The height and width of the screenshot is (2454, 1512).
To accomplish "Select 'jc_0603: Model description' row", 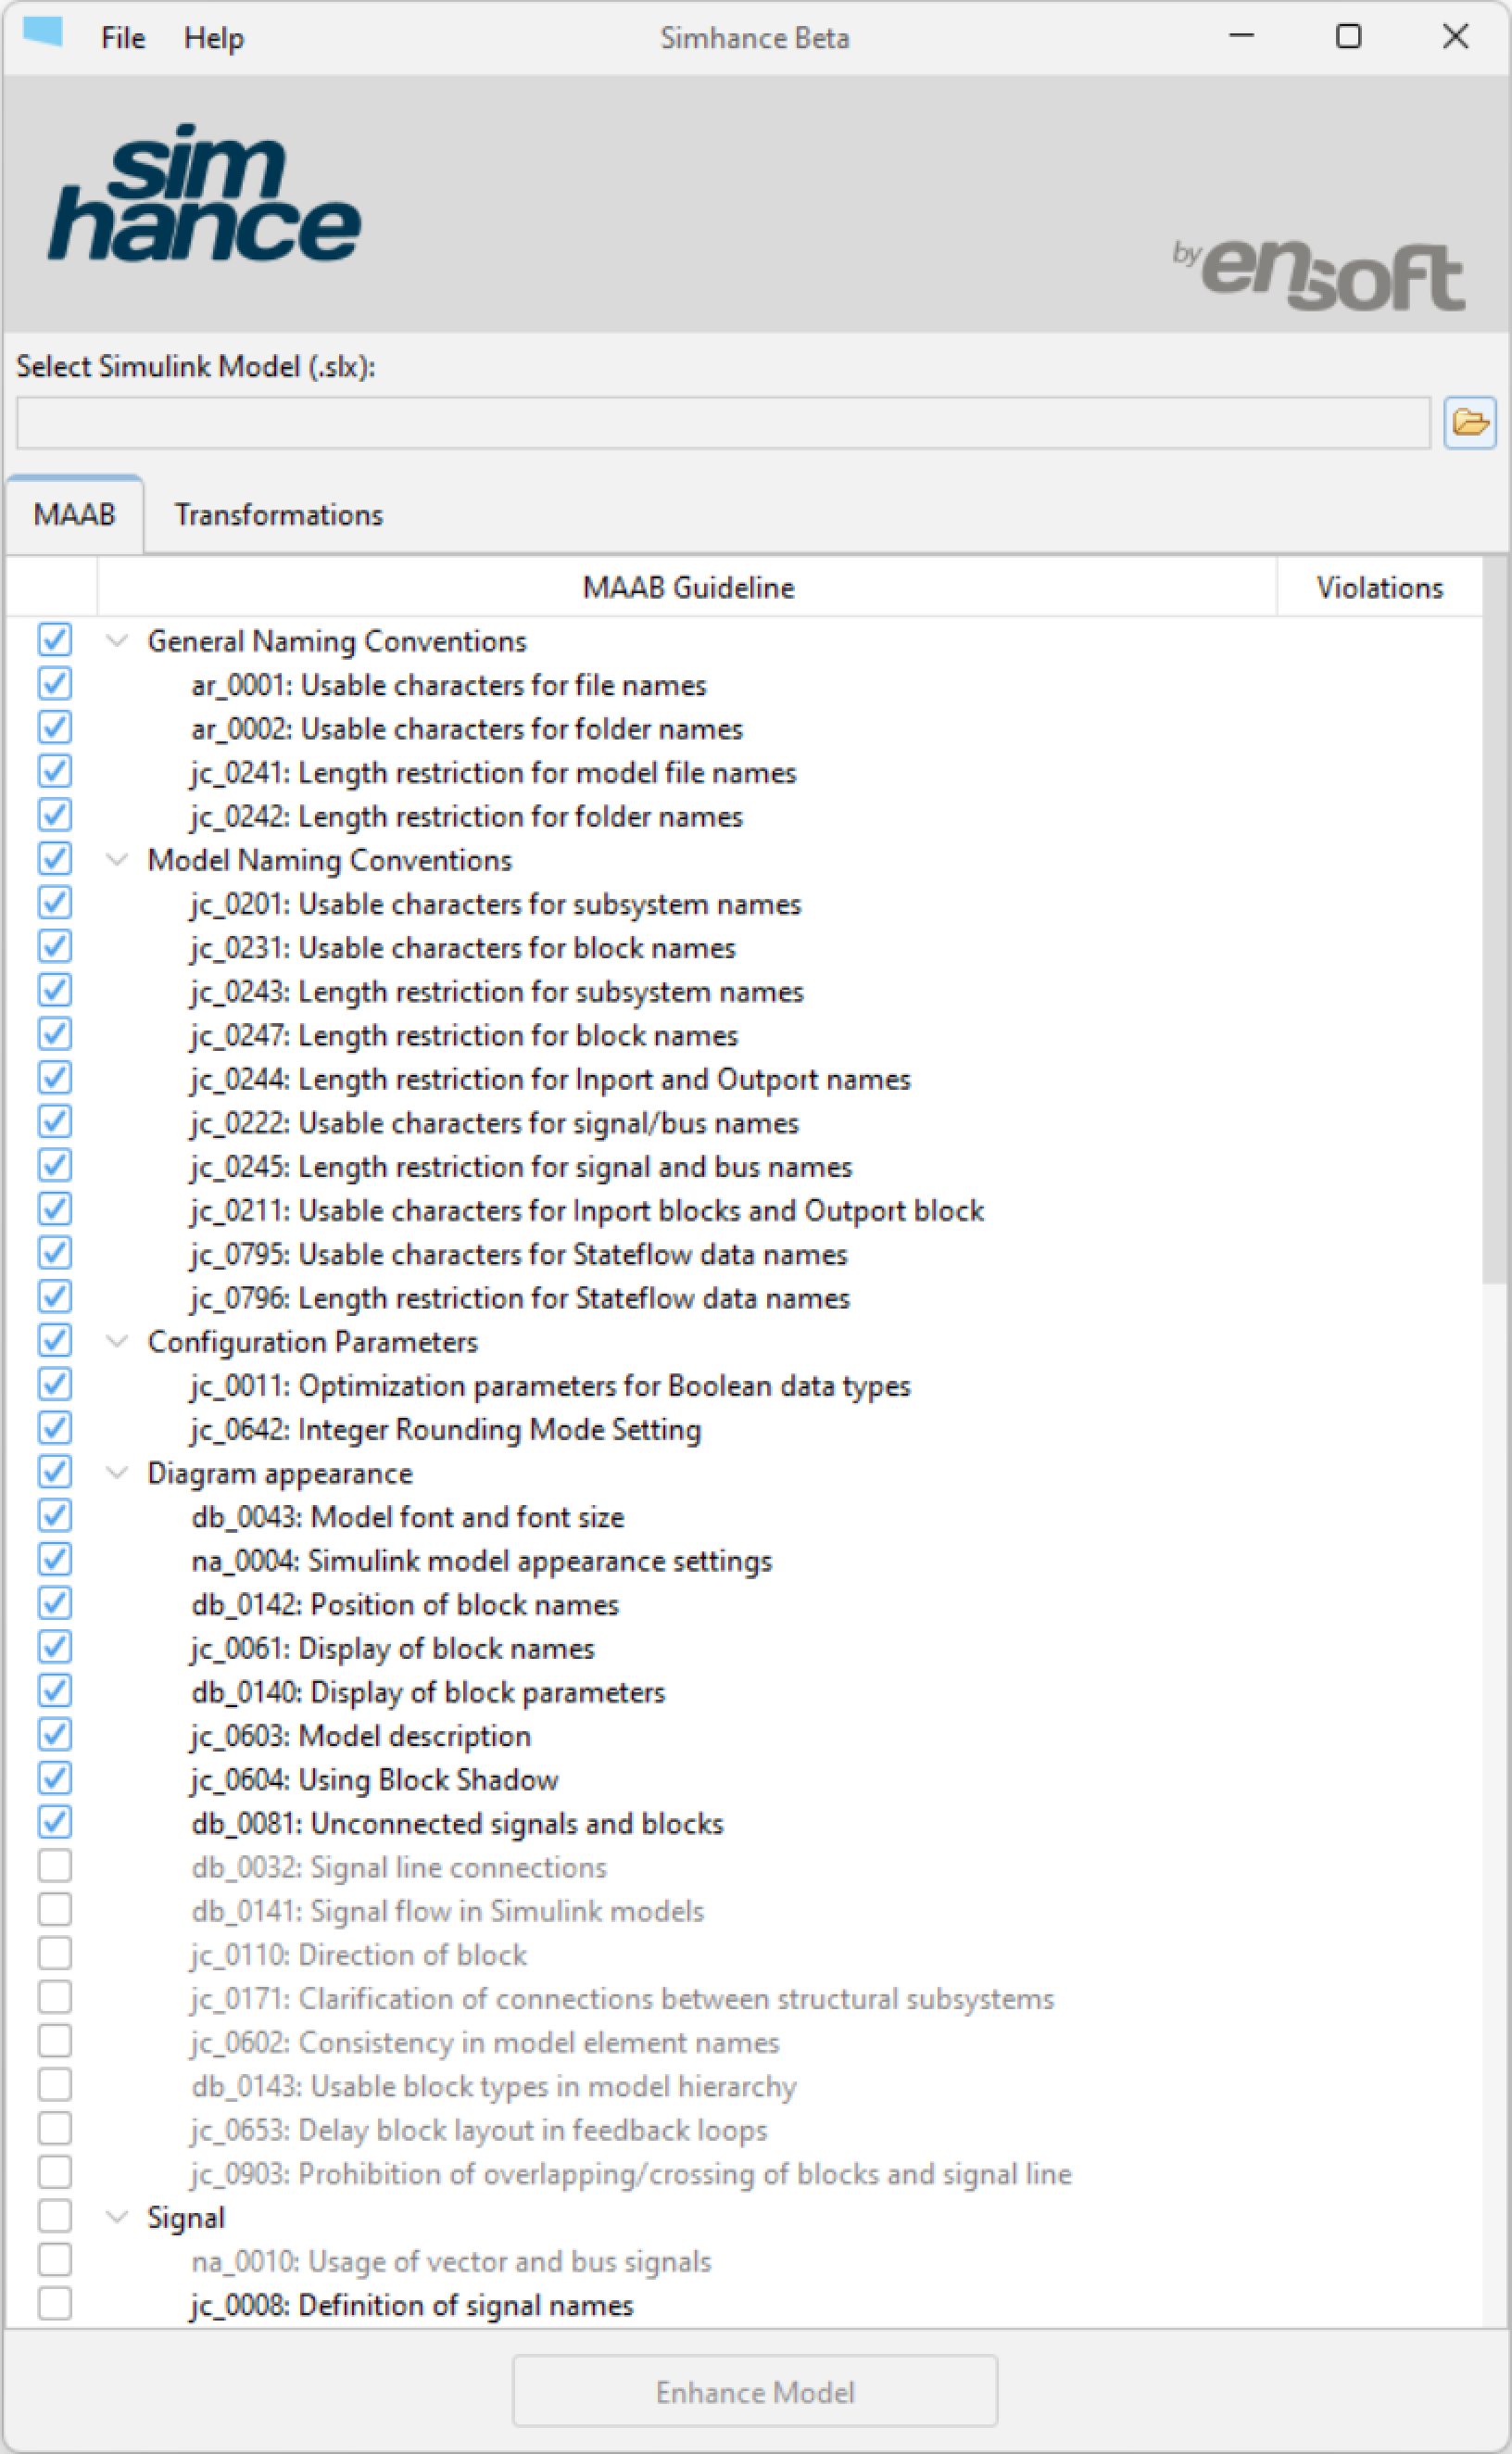I will tap(361, 1736).
